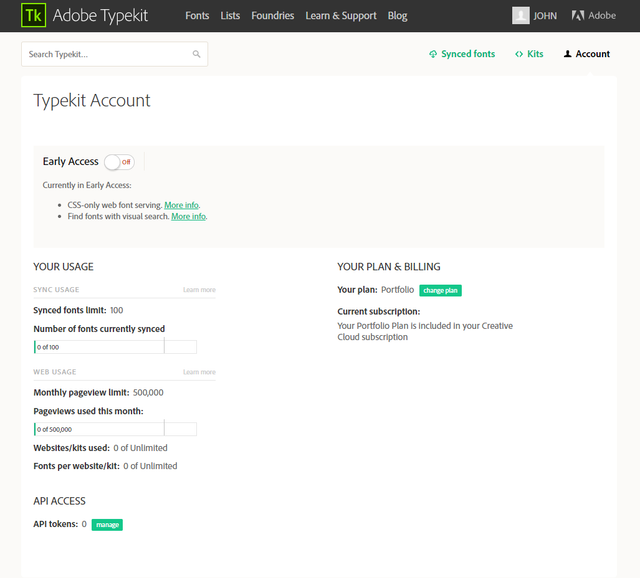Image resolution: width=640 pixels, height=578 pixels.
Task: Click the Typekit Account heading
Action: [x=92, y=100]
